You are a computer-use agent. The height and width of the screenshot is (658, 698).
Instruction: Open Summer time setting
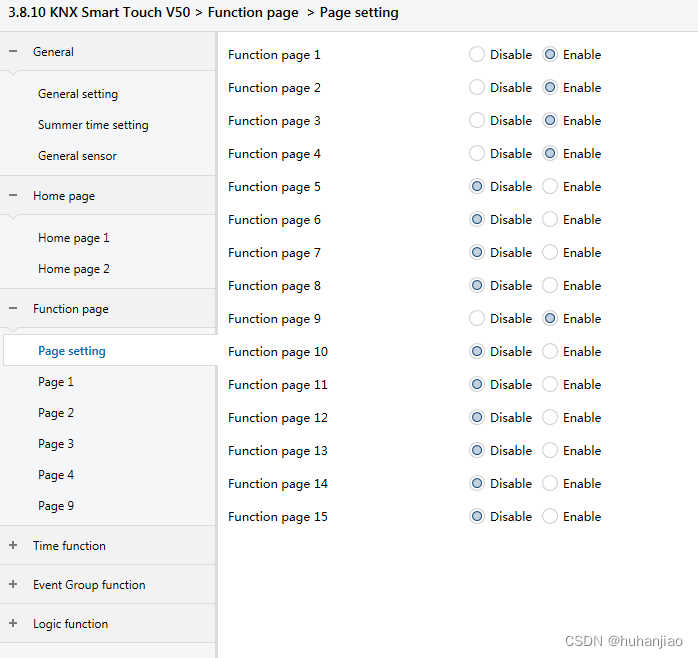93,125
